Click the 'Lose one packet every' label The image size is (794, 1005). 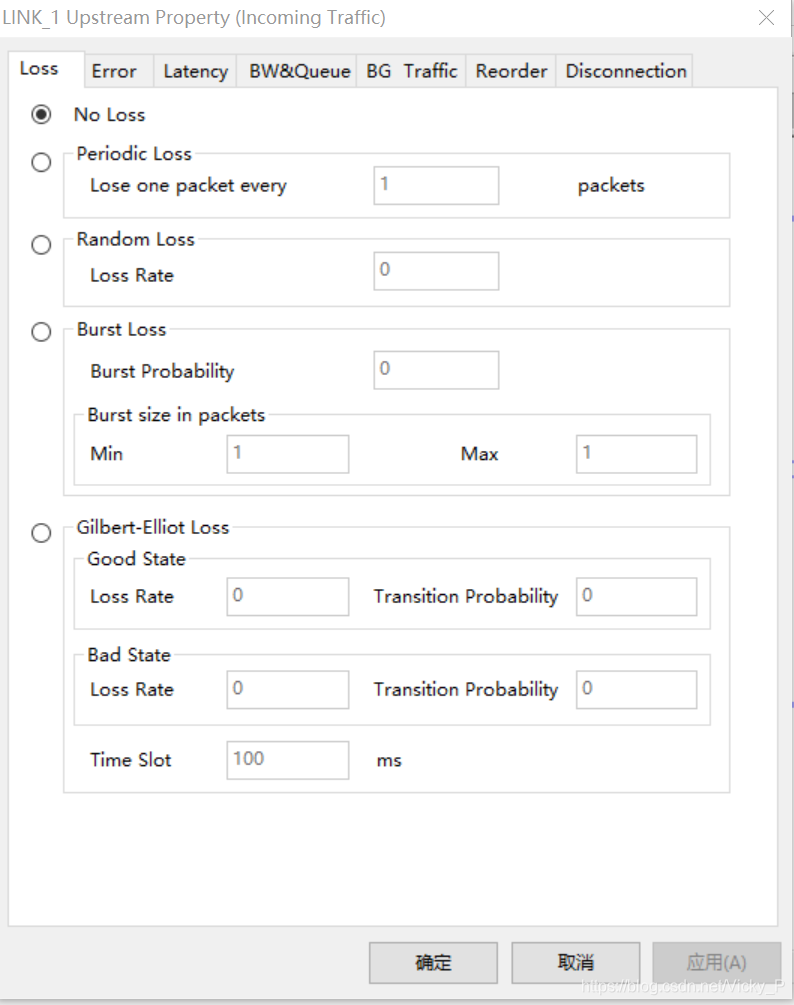click(188, 186)
